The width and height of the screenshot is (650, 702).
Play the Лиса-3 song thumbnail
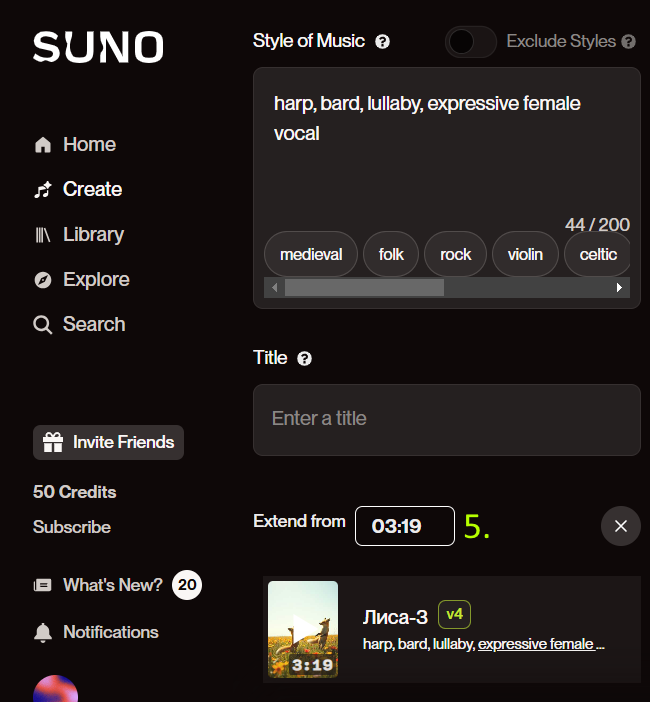click(x=303, y=629)
